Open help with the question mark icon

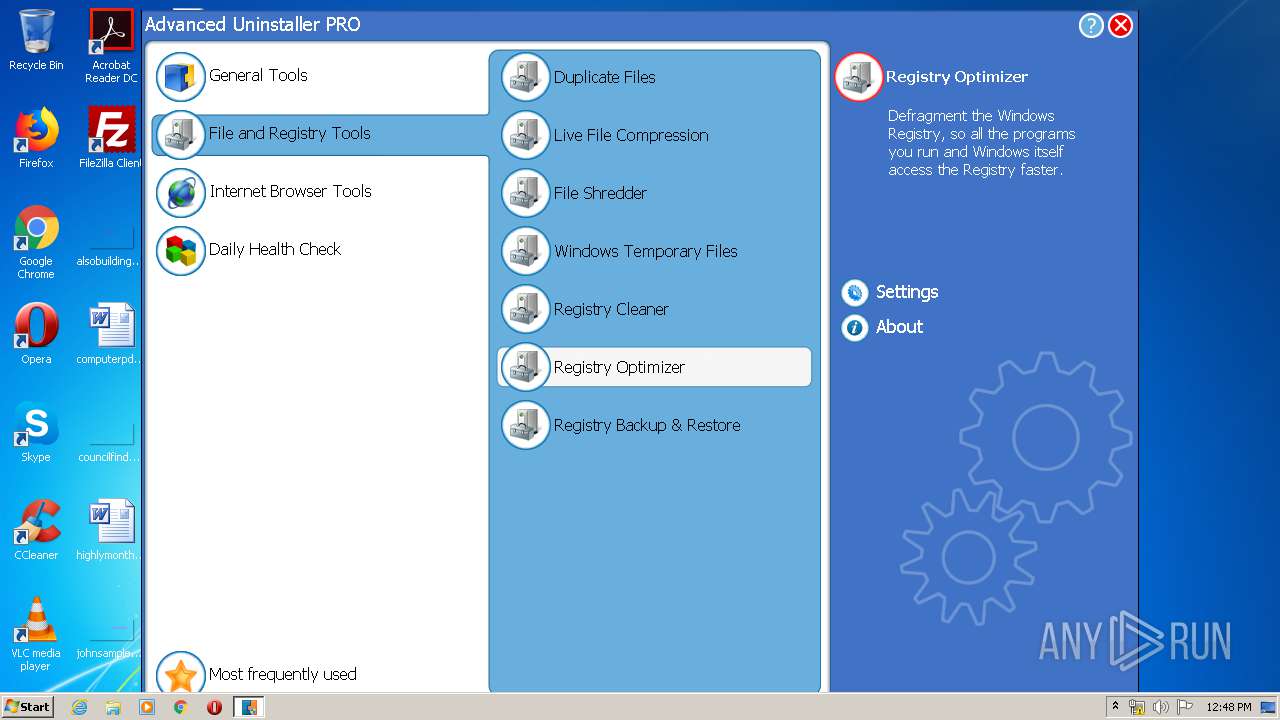1091,26
